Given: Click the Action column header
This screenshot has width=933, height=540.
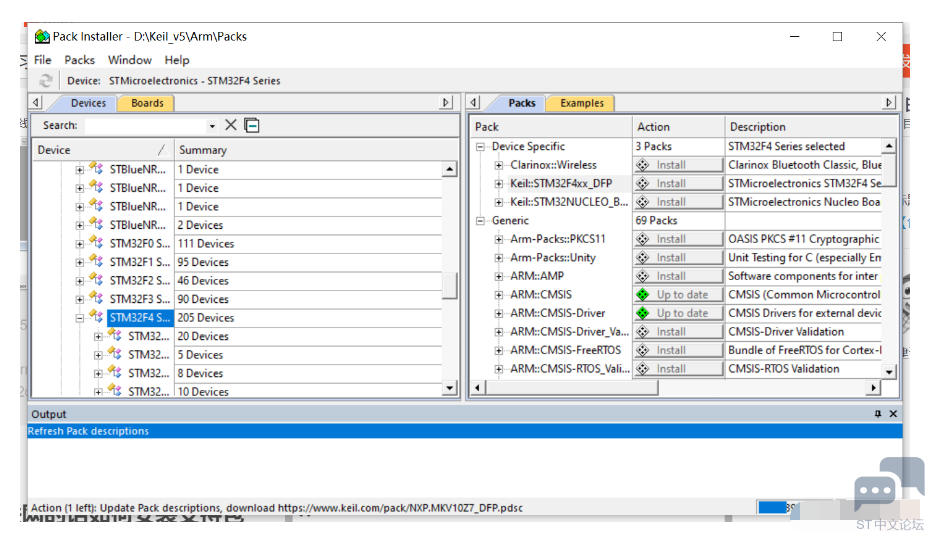Looking at the screenshot, I should coord(678,127).
